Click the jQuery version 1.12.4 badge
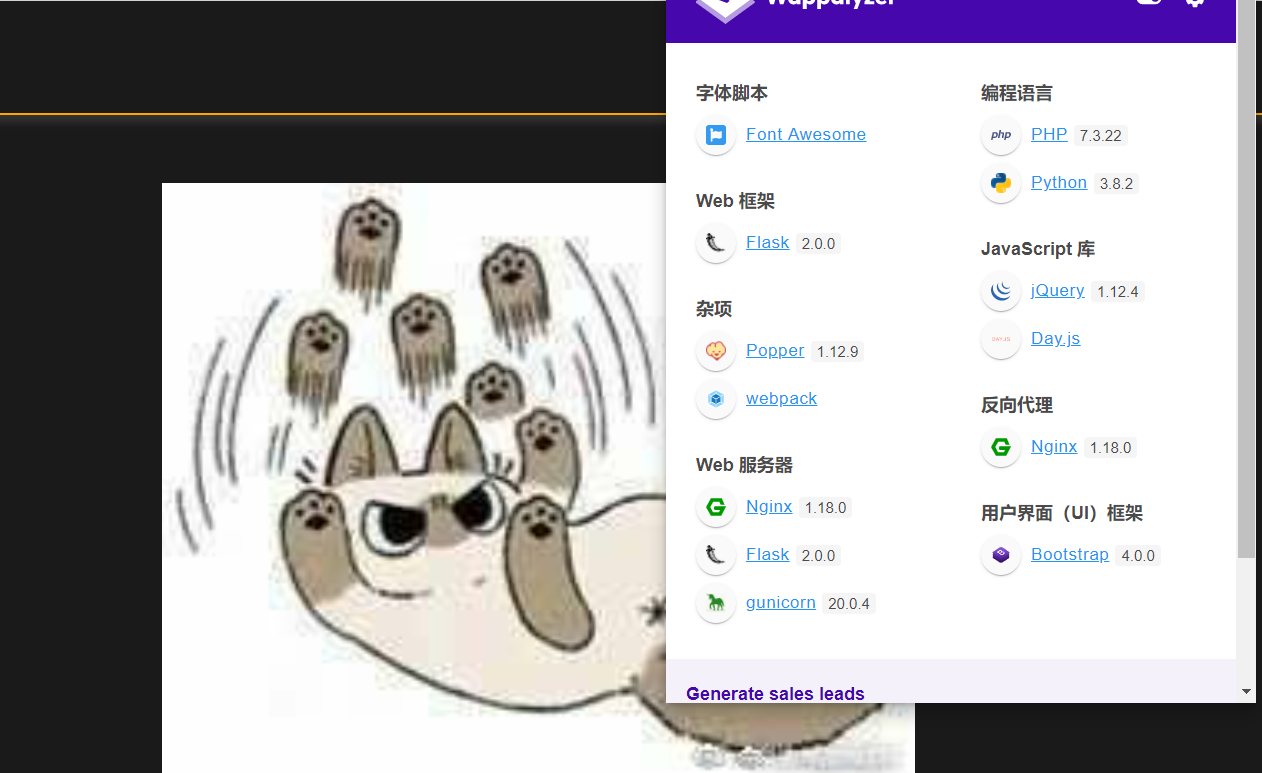This screenshot has width=1262, height=773. point(1118,292)
